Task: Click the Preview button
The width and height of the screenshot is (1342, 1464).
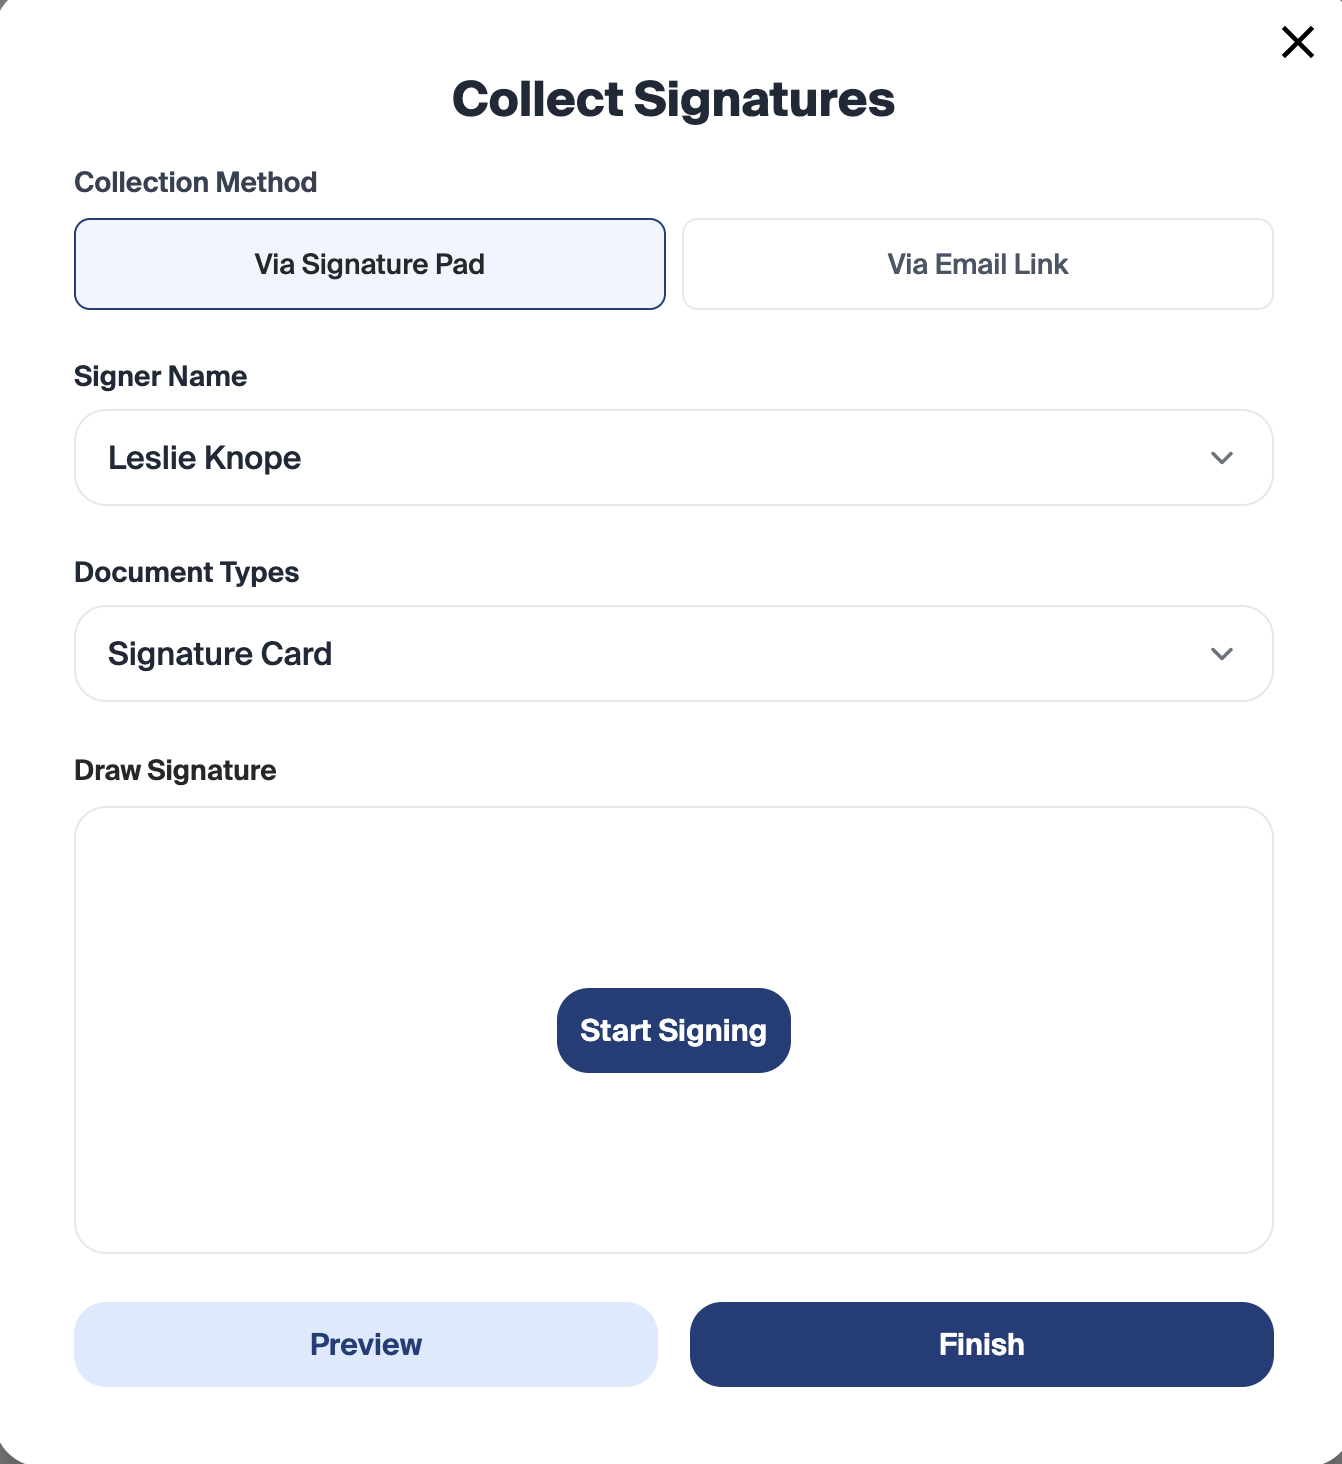Action: (x=365, y=1344)
